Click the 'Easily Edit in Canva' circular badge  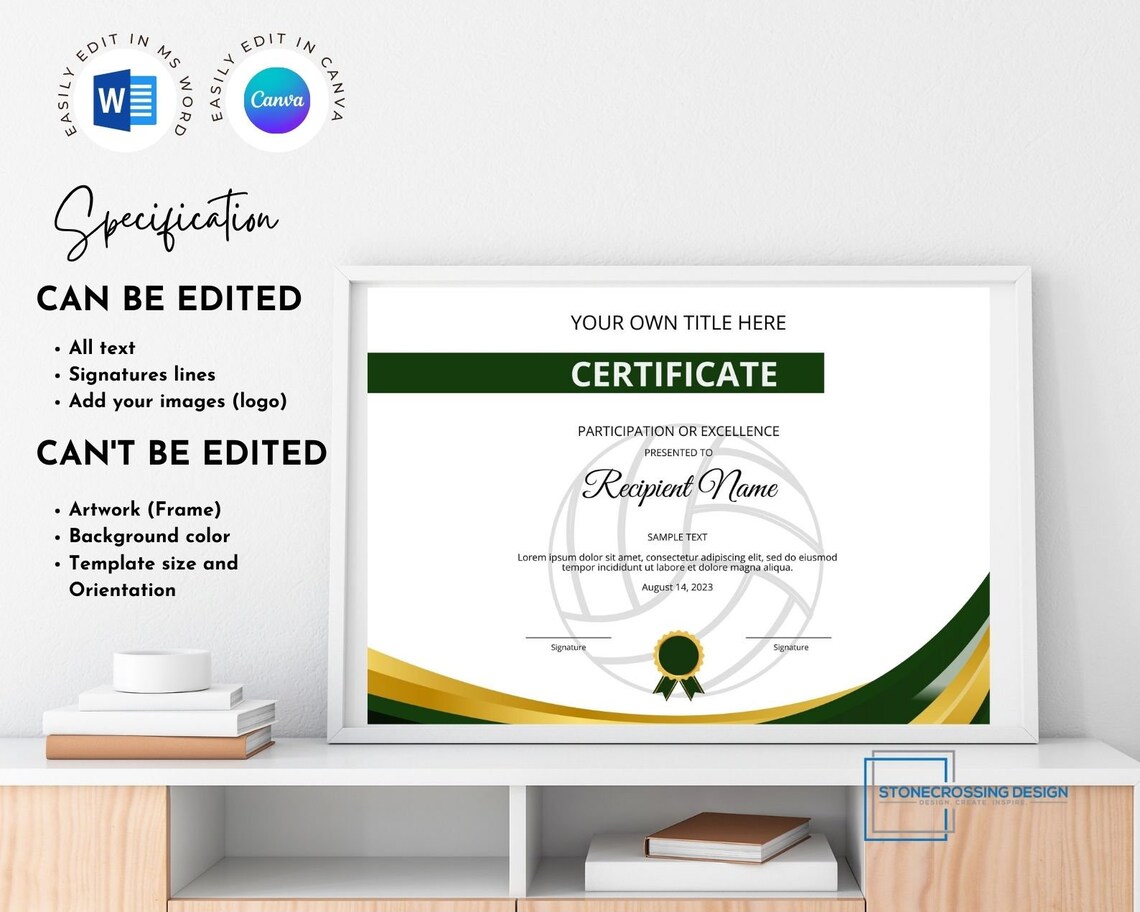pos(278,96)
